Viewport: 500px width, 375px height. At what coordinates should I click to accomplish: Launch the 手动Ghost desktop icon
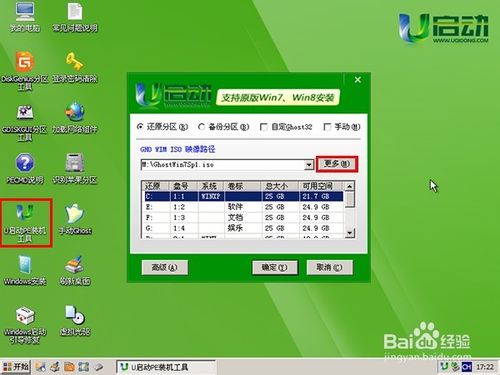[x=75, y=219]
